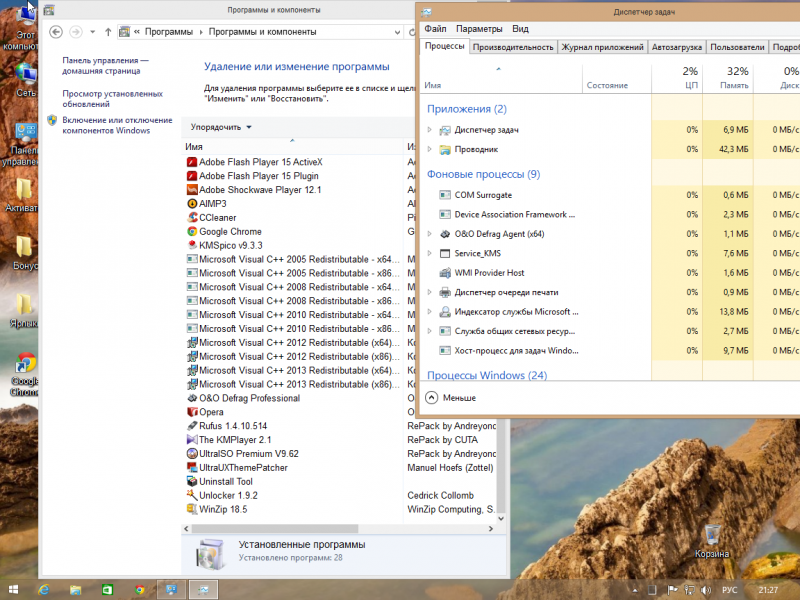The image size is (800, 600).
Task: Select the UltraUXThemePatcher icon
Action: pyautogui.click(x=192, y=467)
